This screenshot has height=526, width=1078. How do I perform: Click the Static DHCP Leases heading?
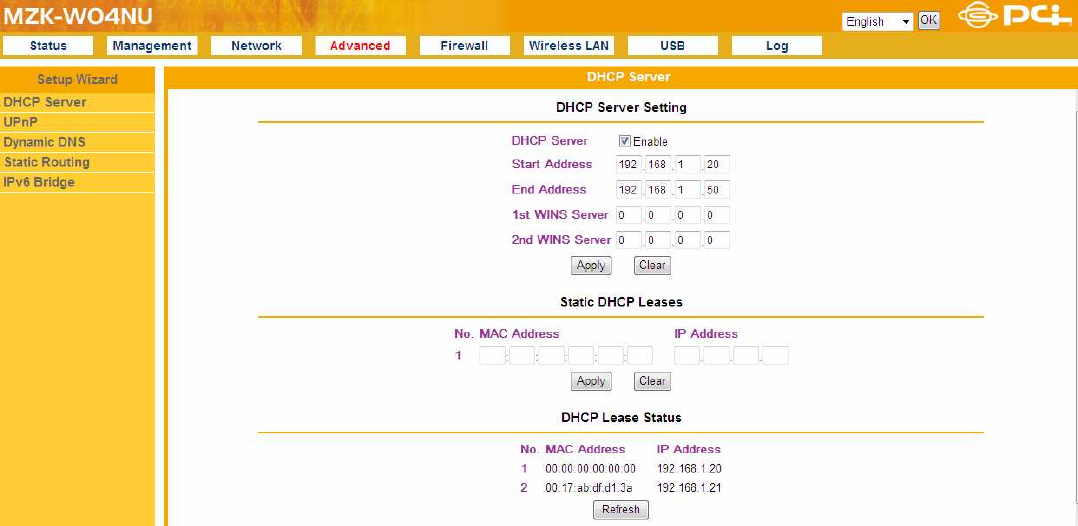(x=622, y=302)
